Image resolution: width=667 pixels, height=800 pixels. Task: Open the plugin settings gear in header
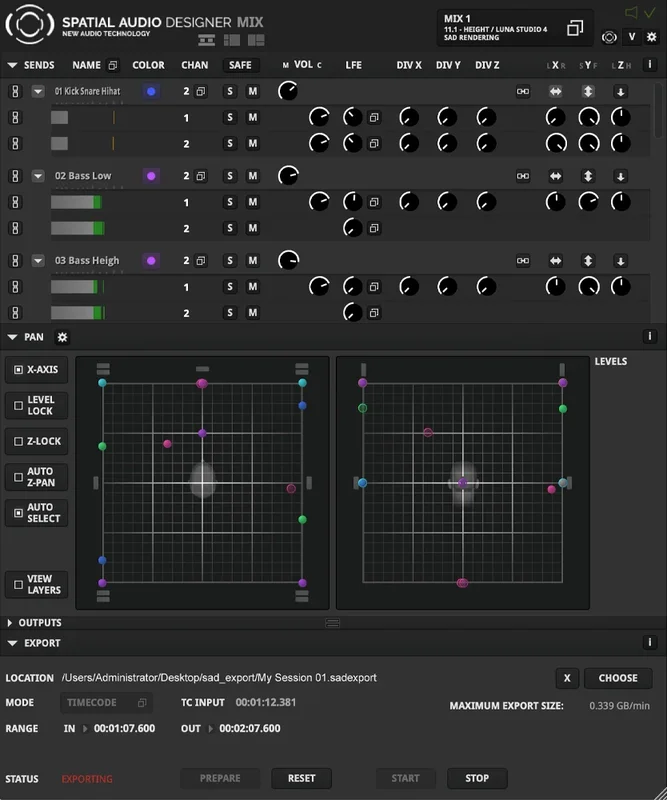pyautogui.click(x=652, y=37)
